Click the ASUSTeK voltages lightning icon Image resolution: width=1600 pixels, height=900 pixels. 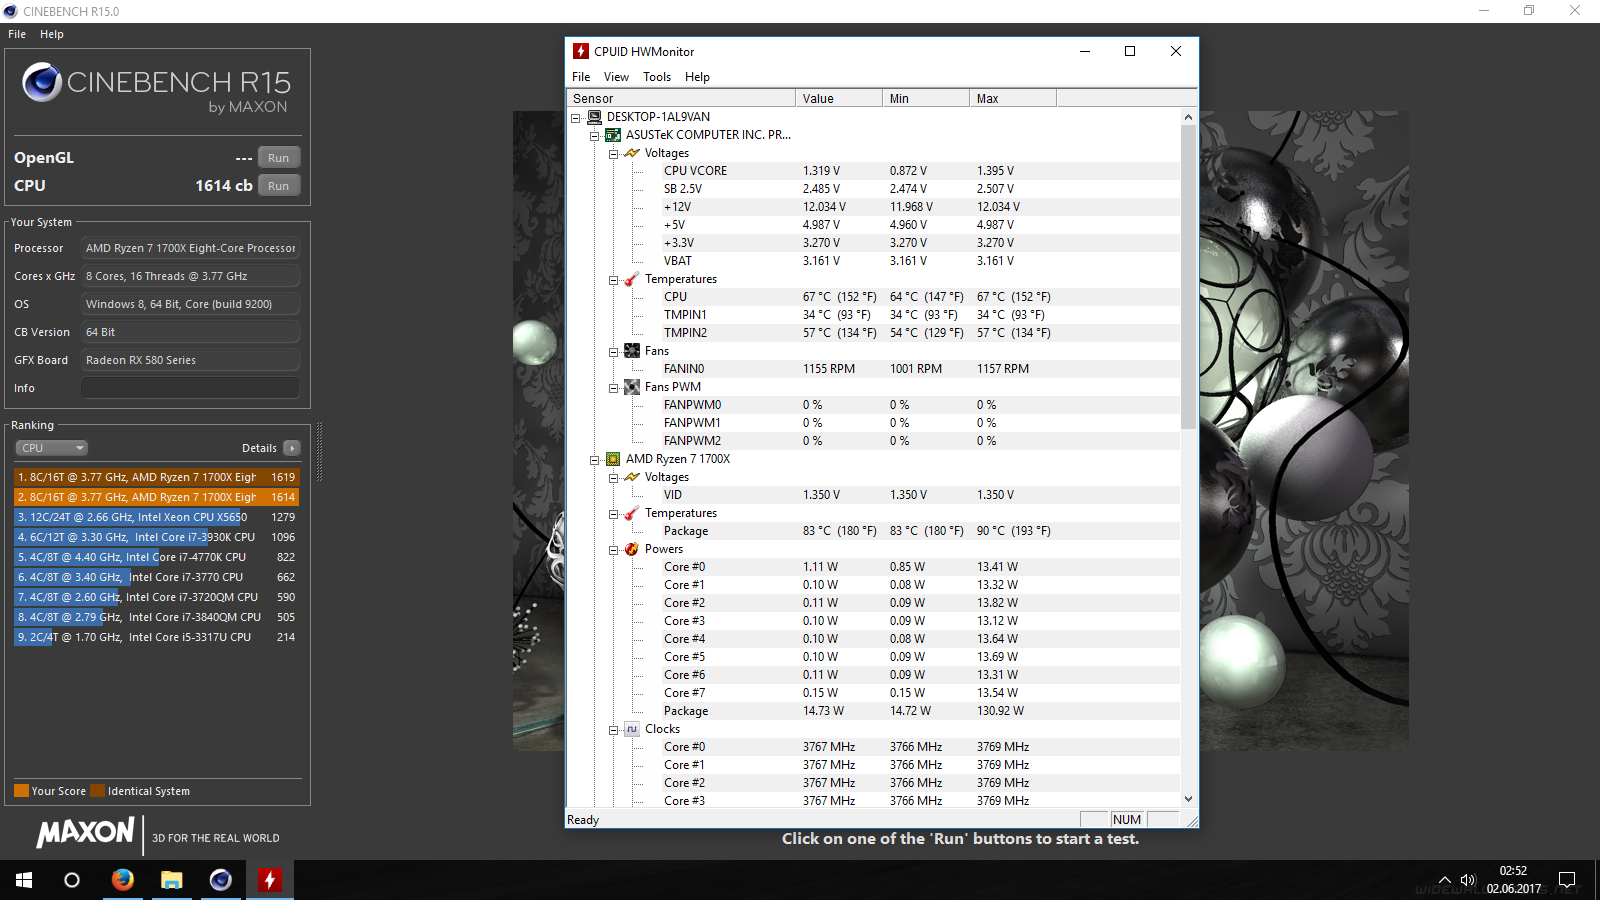(x=632, y=153)
